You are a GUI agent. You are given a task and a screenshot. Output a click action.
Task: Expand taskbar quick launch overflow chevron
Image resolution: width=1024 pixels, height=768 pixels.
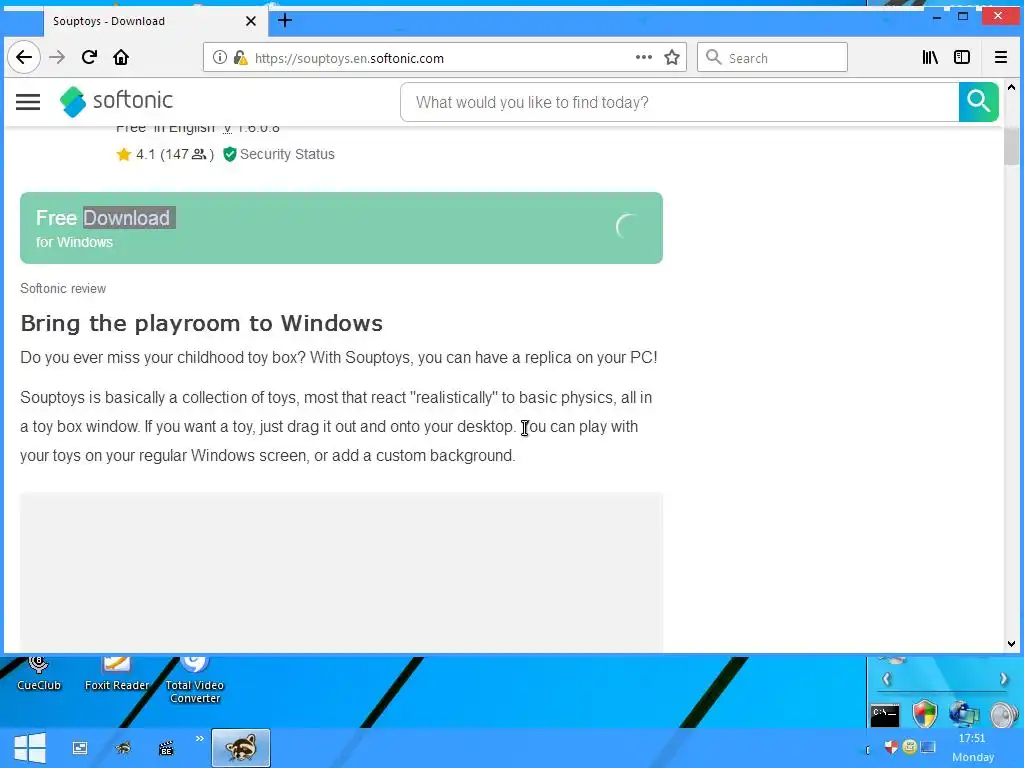[x=199, y=739]
